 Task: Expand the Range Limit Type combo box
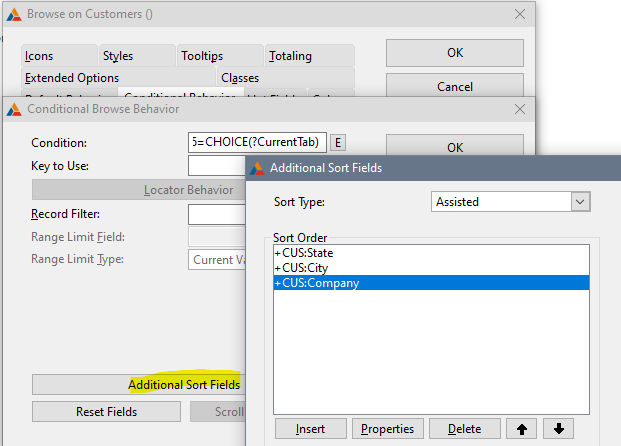[x=217, y=260]
